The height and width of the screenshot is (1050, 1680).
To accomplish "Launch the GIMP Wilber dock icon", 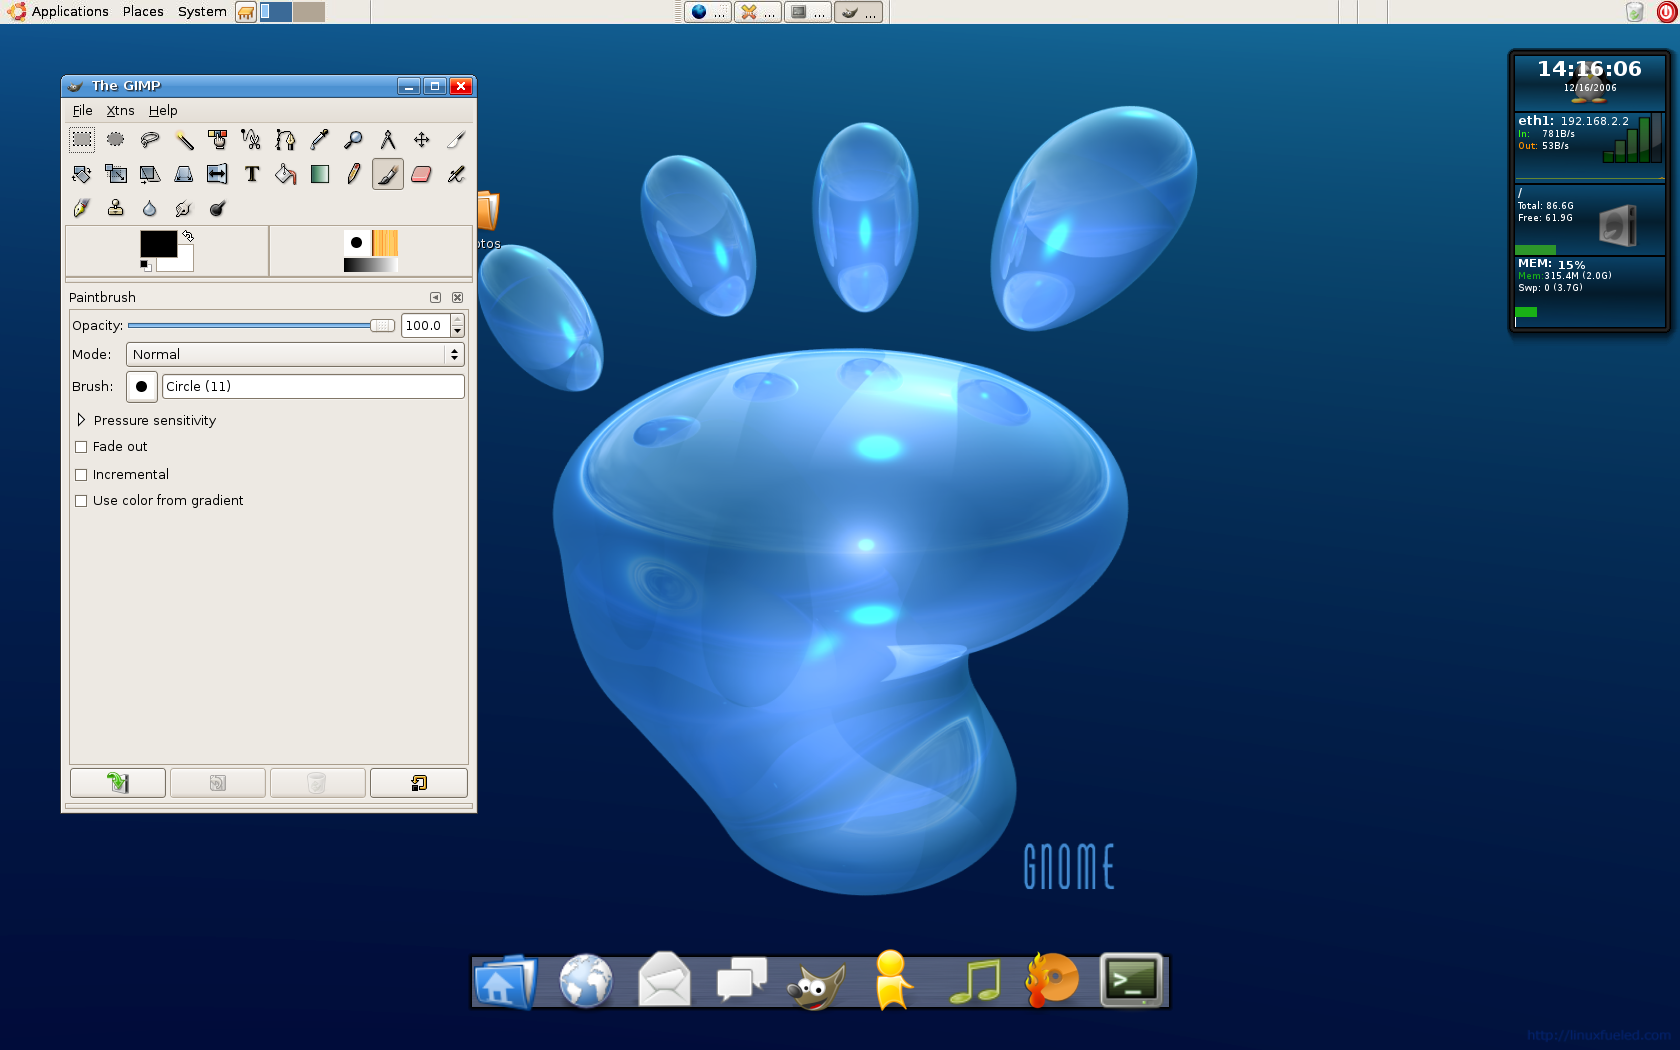I will [817, 986].
